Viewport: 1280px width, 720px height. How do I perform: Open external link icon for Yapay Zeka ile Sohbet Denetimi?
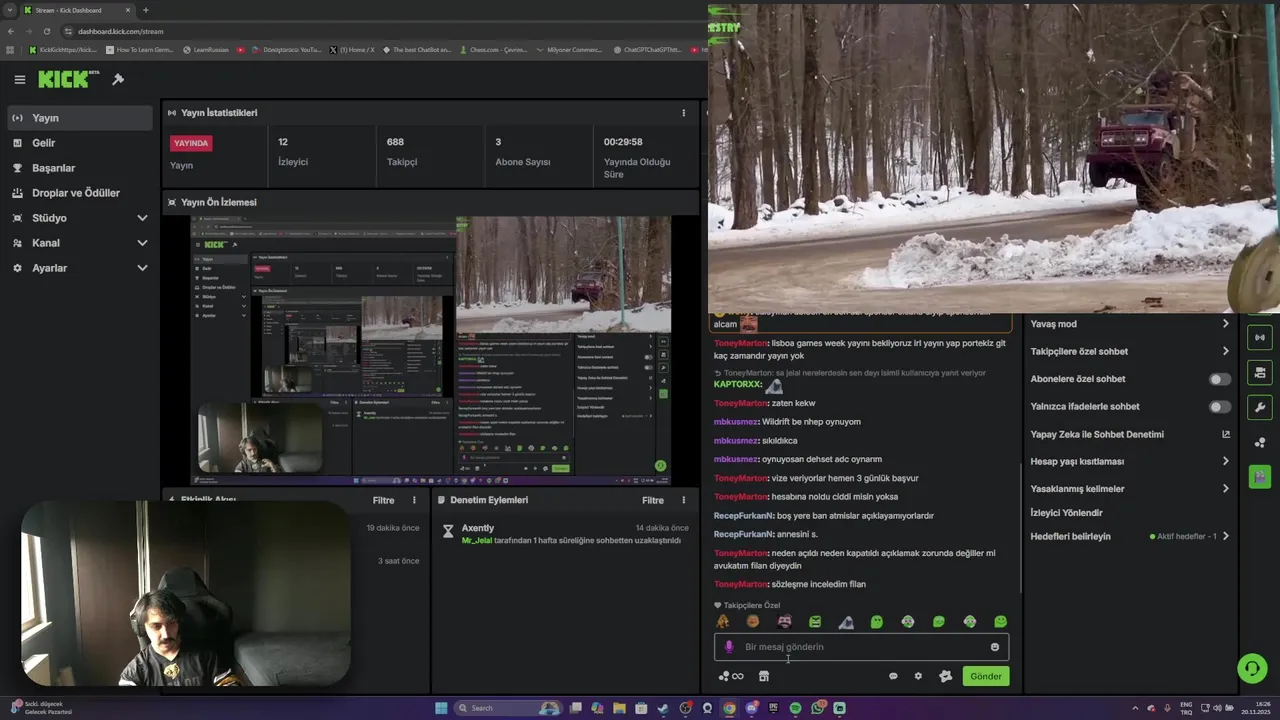click(x=1226, y=434)
